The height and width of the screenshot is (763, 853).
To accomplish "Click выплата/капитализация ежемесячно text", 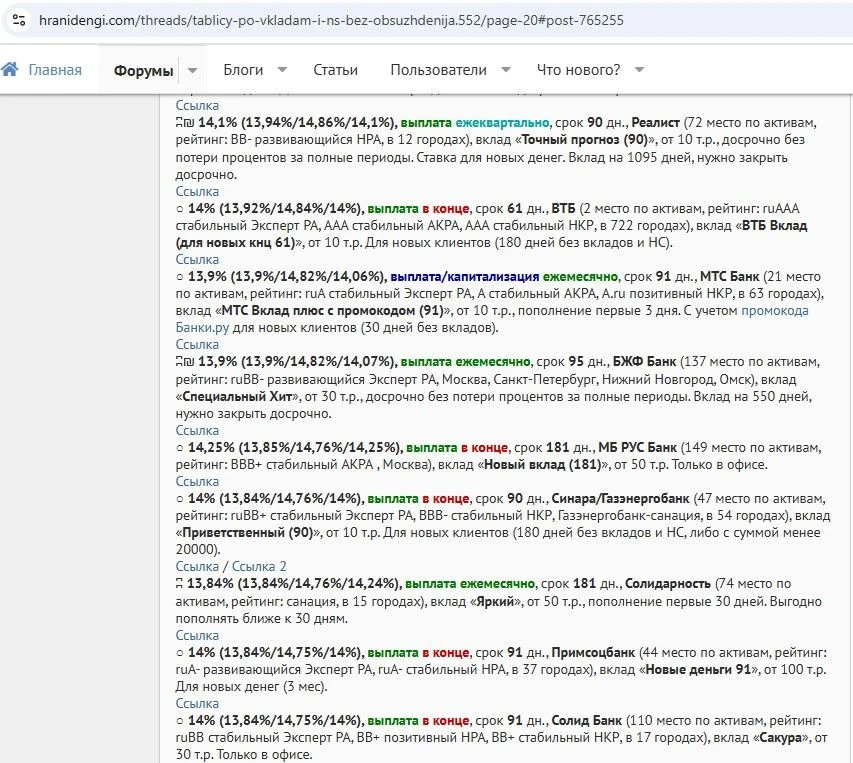I will point(504,276).
